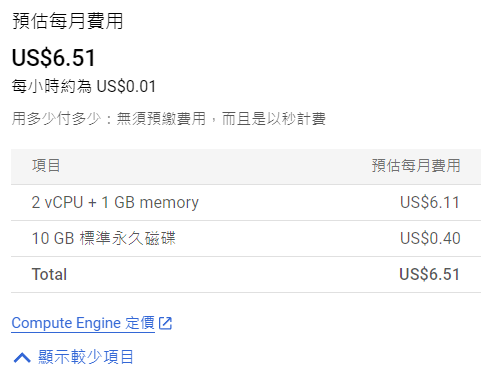Click the 而且是以秒計費 text

(x=274, y=119)
